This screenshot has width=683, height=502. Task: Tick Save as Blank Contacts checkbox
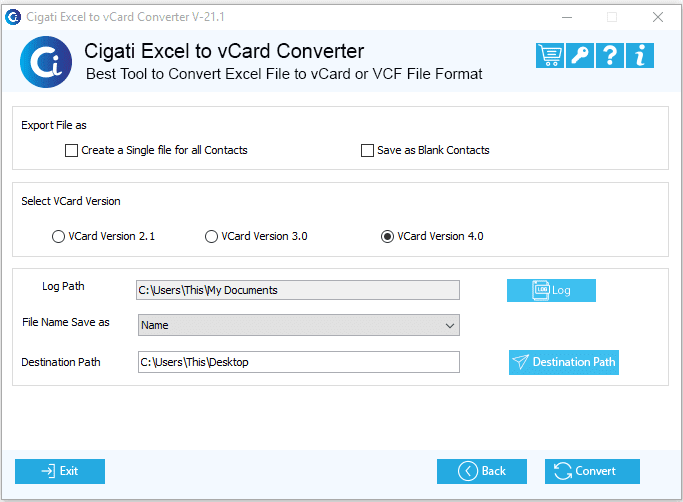(367, 150)
